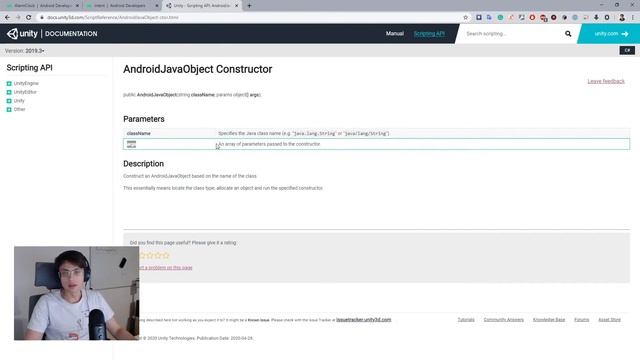Expand the Other tree node
The width and height of the screenshot is (640, 360).
pos(9,109)
